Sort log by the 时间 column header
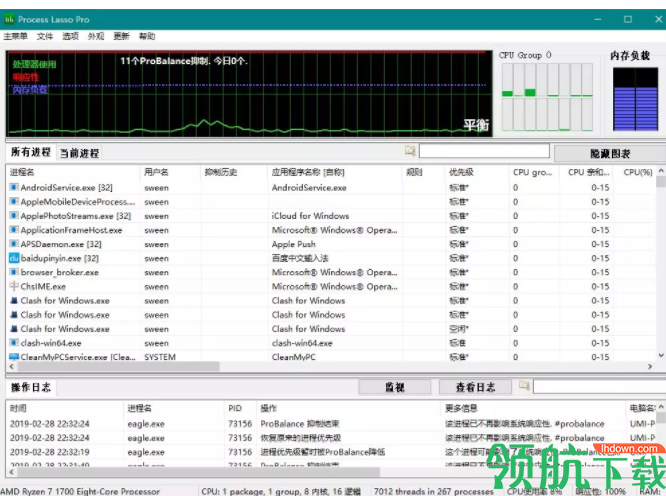The width and height of the screenshot is (666, 496). pos(65,408)
